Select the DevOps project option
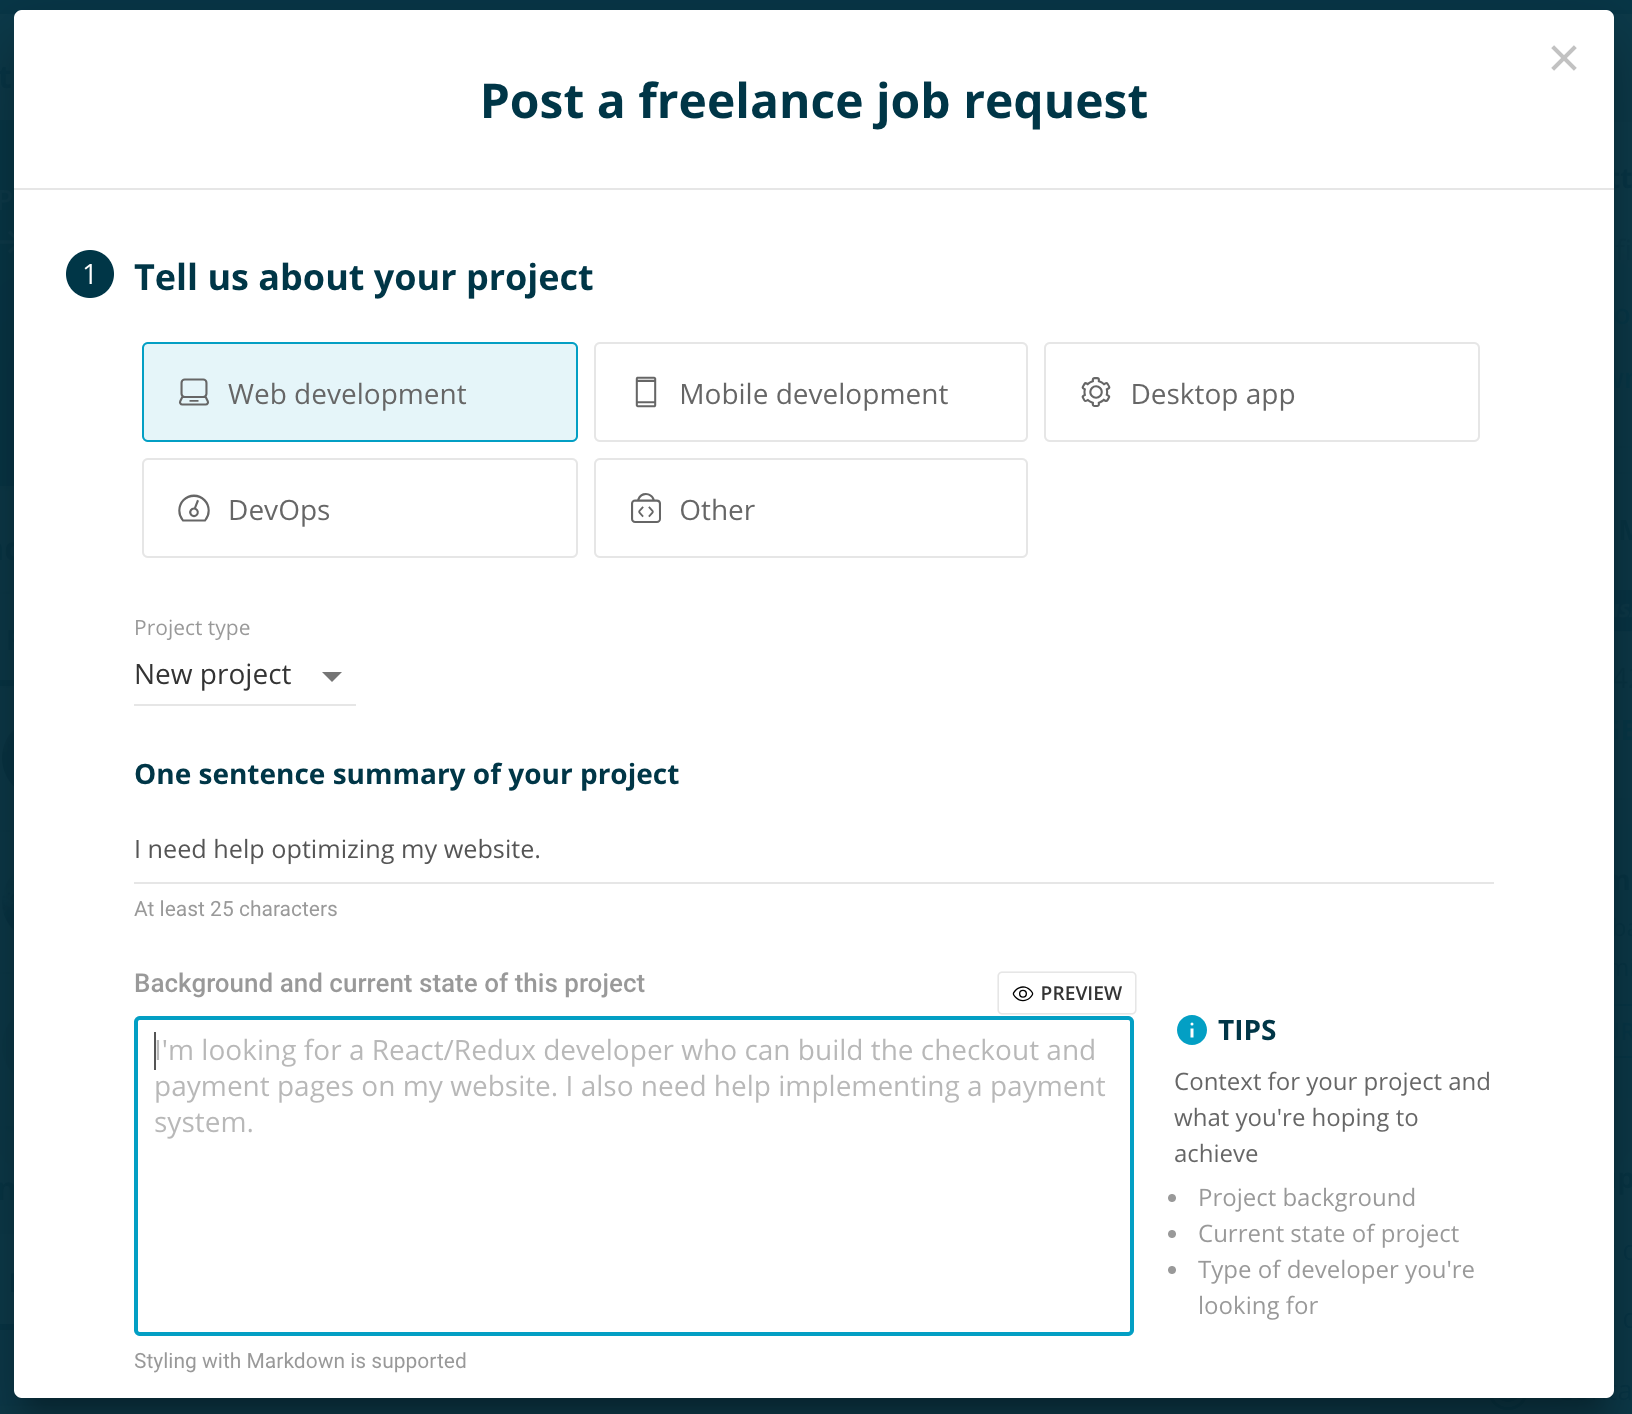1632x1414 pixels. click(360, 508)
